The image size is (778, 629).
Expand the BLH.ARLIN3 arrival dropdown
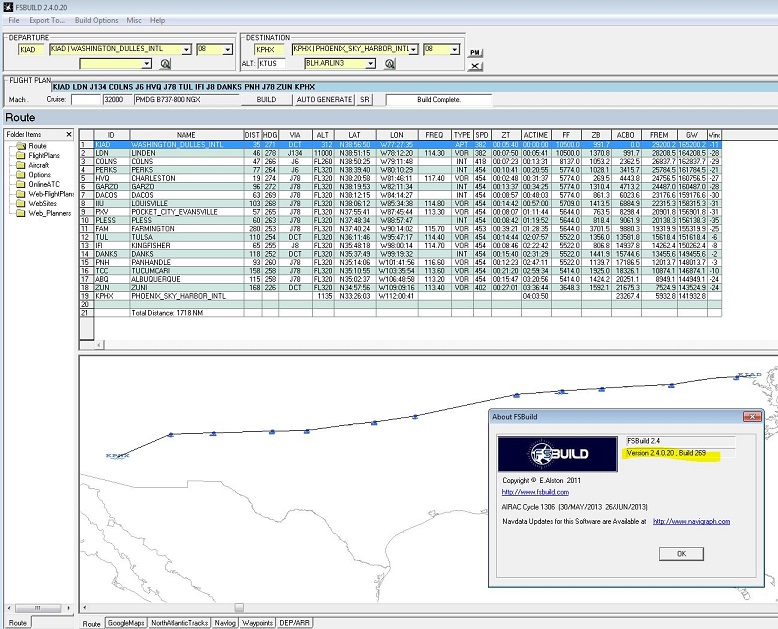(370, 63)
